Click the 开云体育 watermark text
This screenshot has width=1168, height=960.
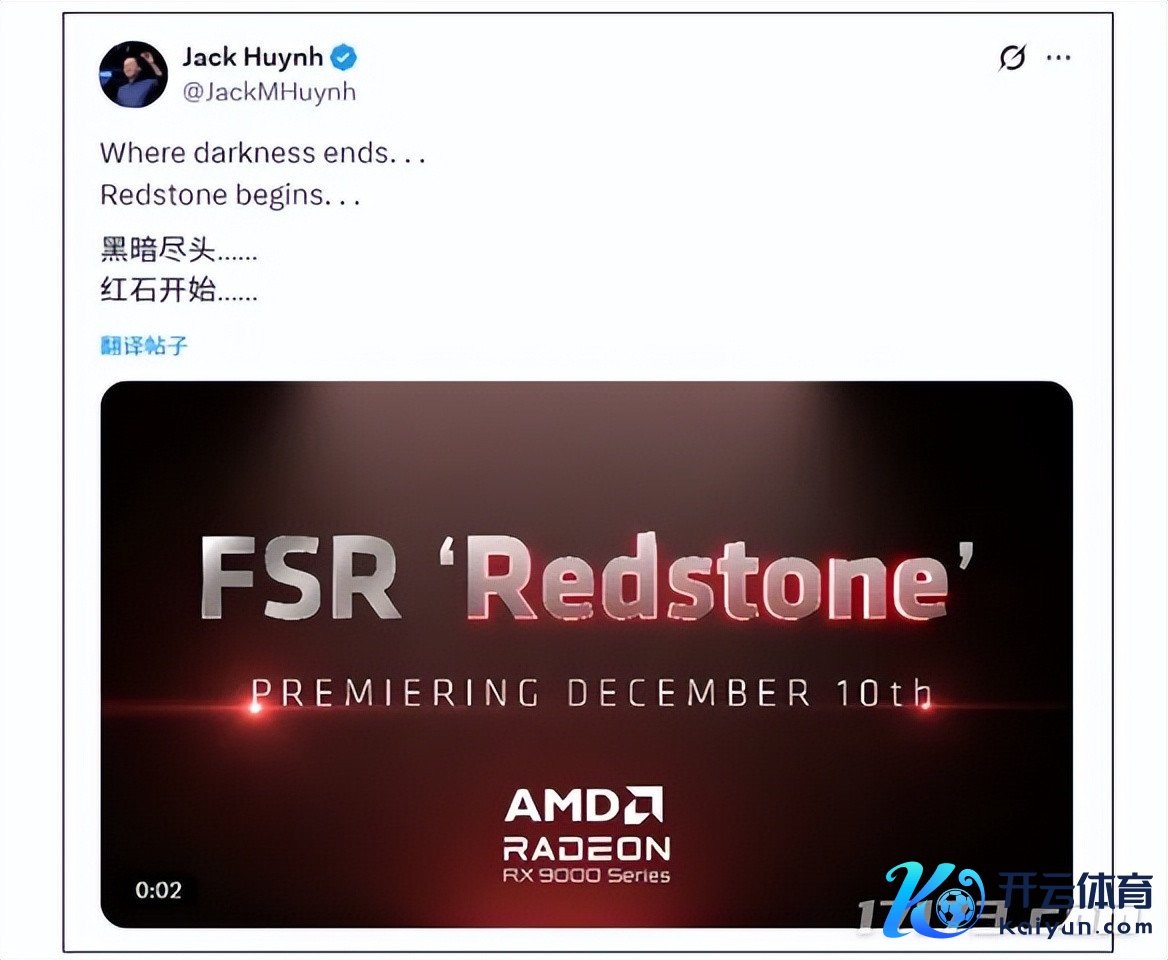[1075, 891]
